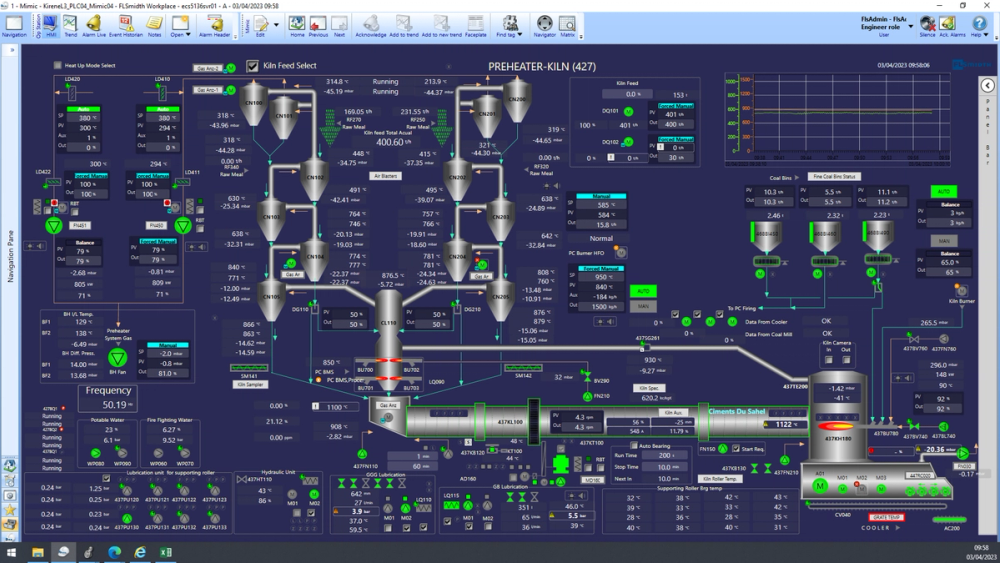Collapse the right side panel bar arrow
The width and height of the screenshot is (1000, 563).
pyautogui.click(x=987, y=85)
